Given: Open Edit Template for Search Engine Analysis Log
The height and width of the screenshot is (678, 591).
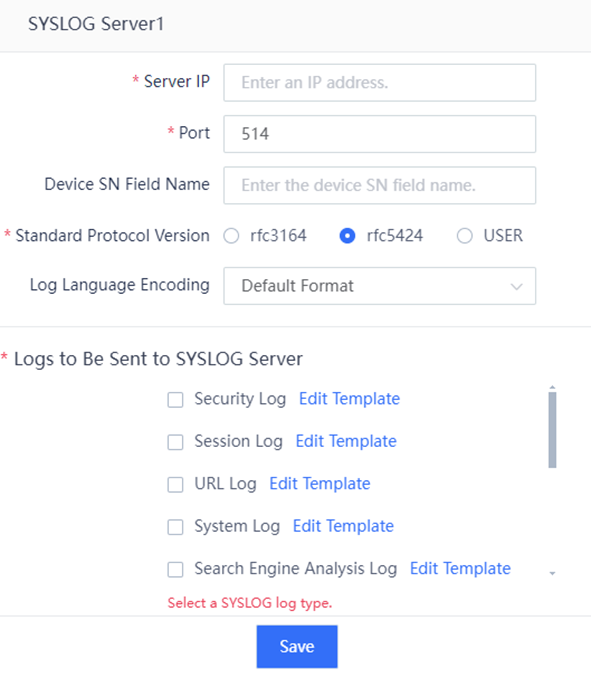Looking at the screenshot, I should pyautogui.click(x=460, y=568).
